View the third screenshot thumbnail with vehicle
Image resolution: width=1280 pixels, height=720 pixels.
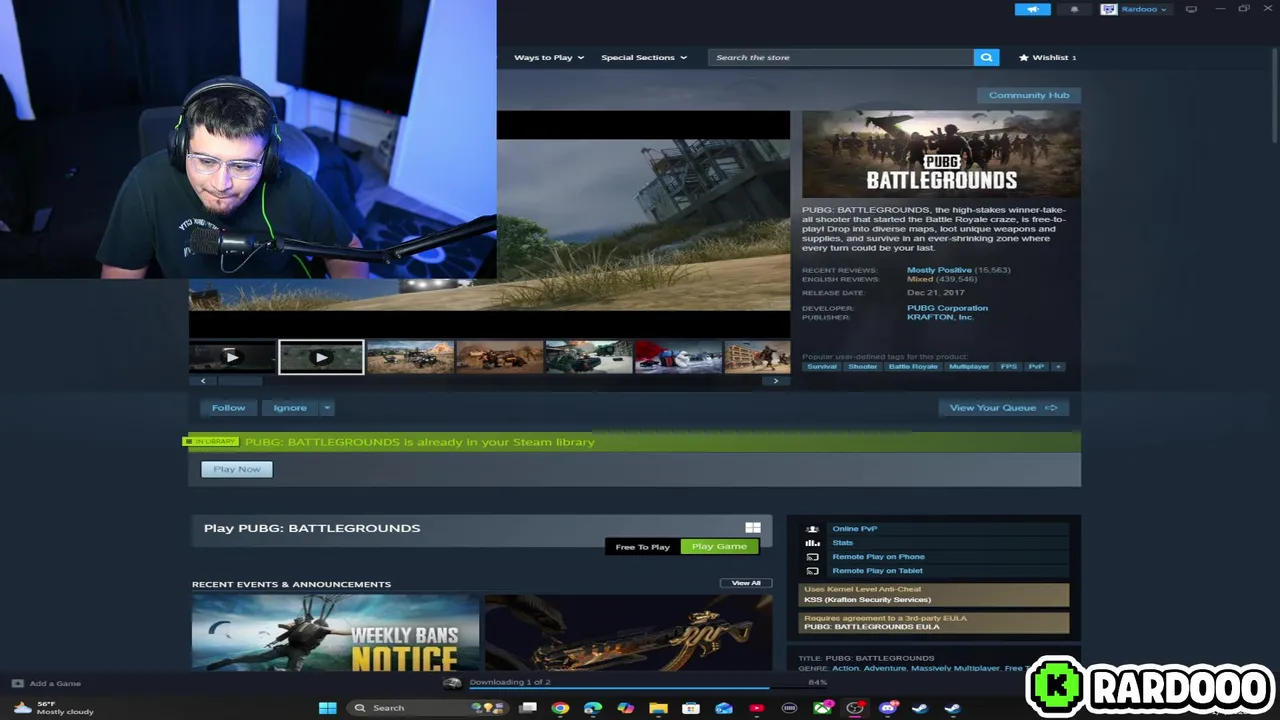pos(410,357)
